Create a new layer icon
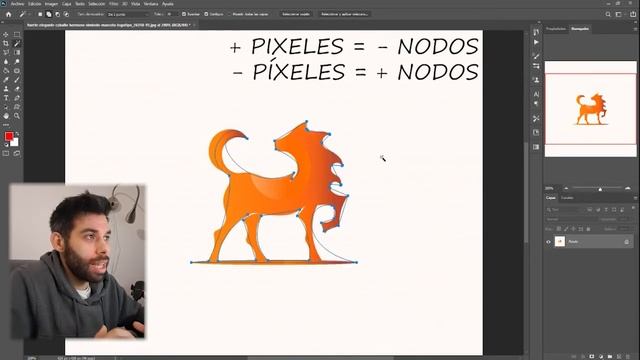This screenshot has height=360, width=640. (x=619, y=357)
